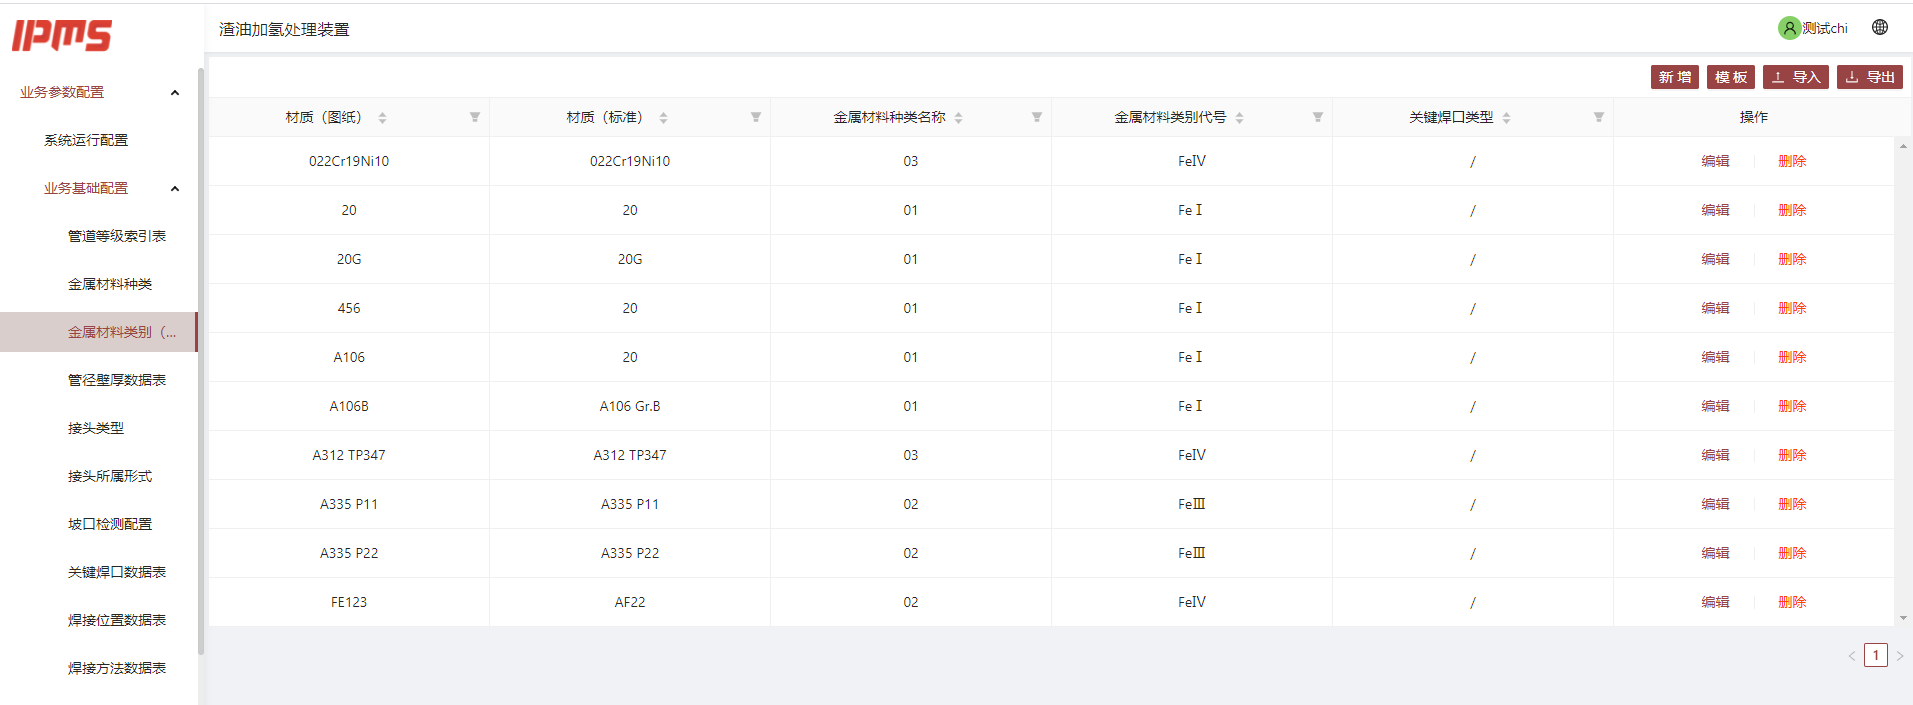Edit the A106B row
1913x705 pixels.
[x=1715, y=406]
